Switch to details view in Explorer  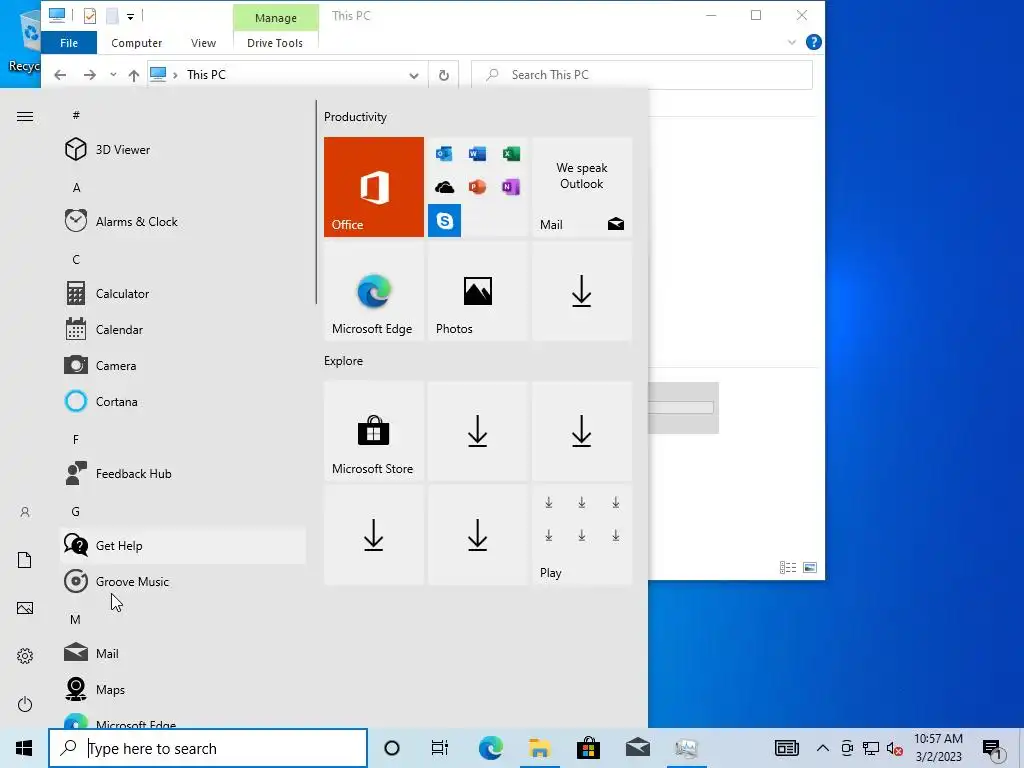coord(788,568)
